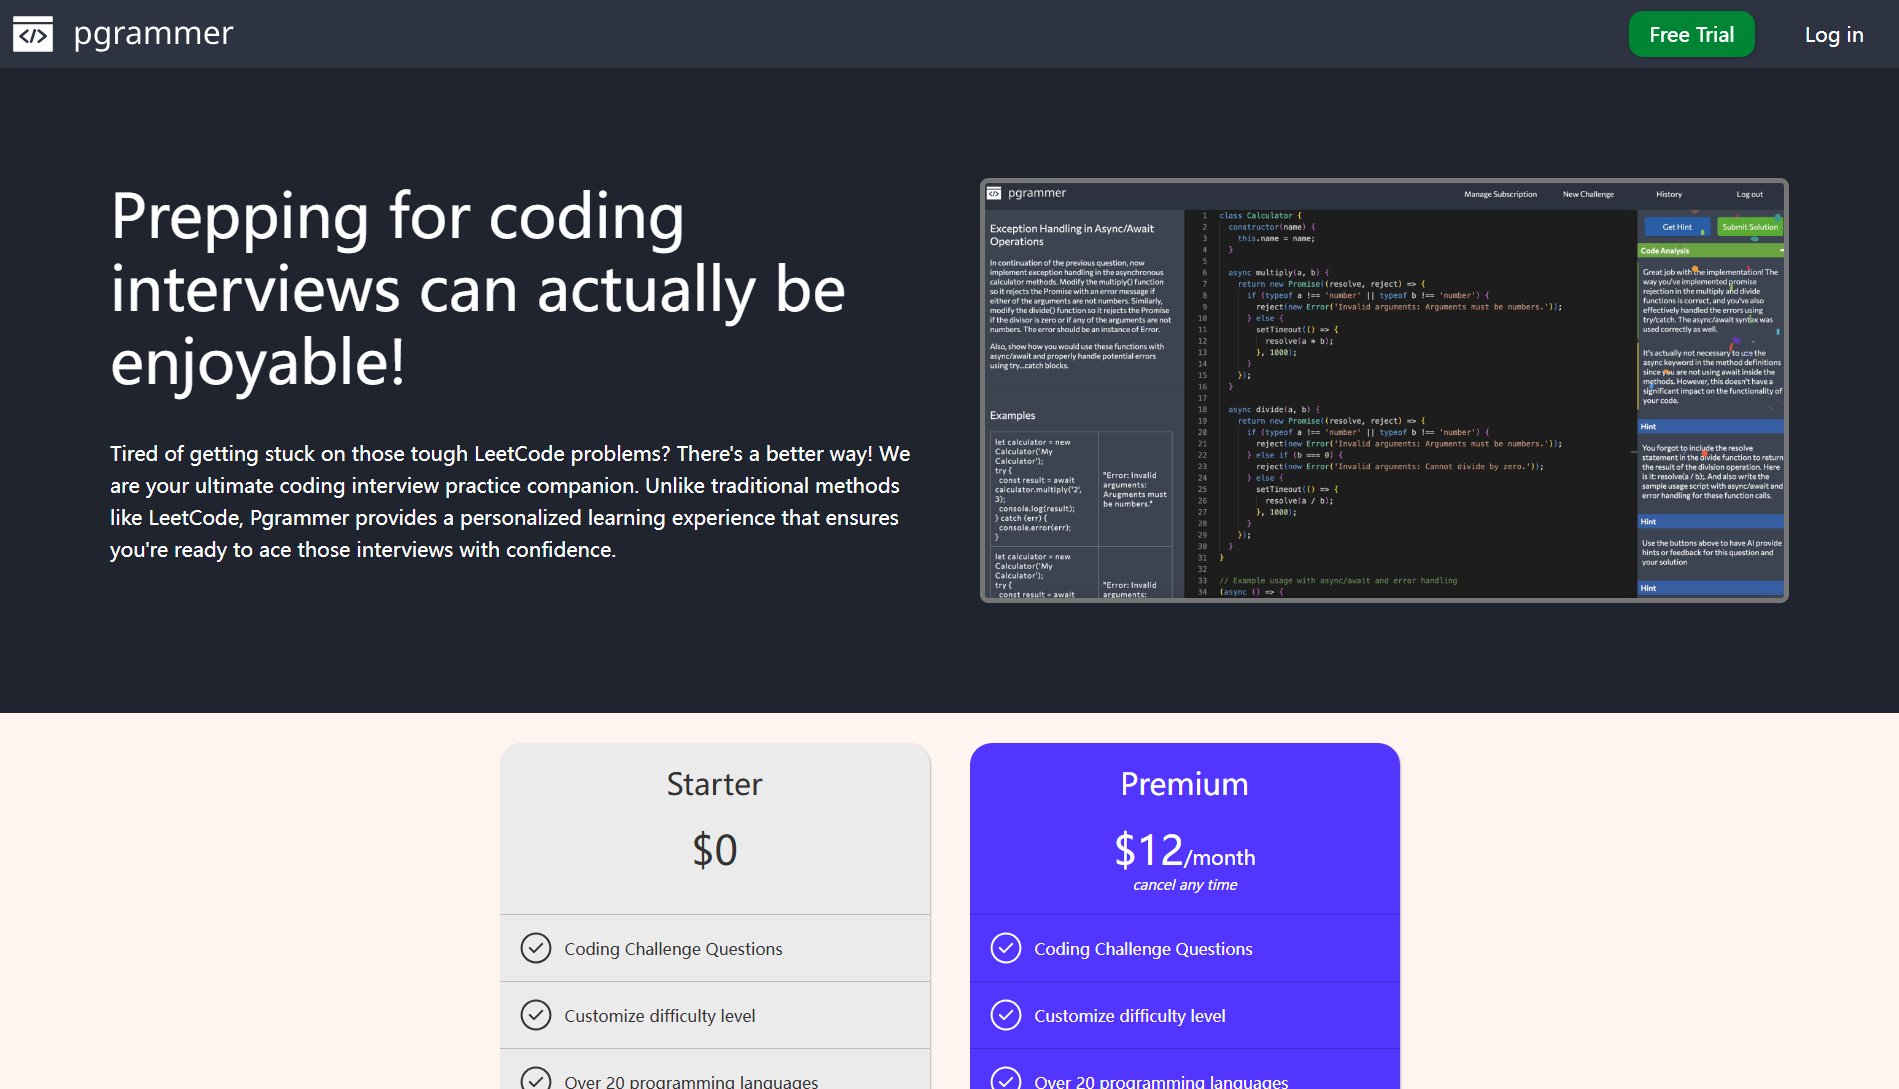Click Starter's Customize difficulty level checkmark icon
This screenshot has height=1089, width=1899.
click(x=536, y=1015)
